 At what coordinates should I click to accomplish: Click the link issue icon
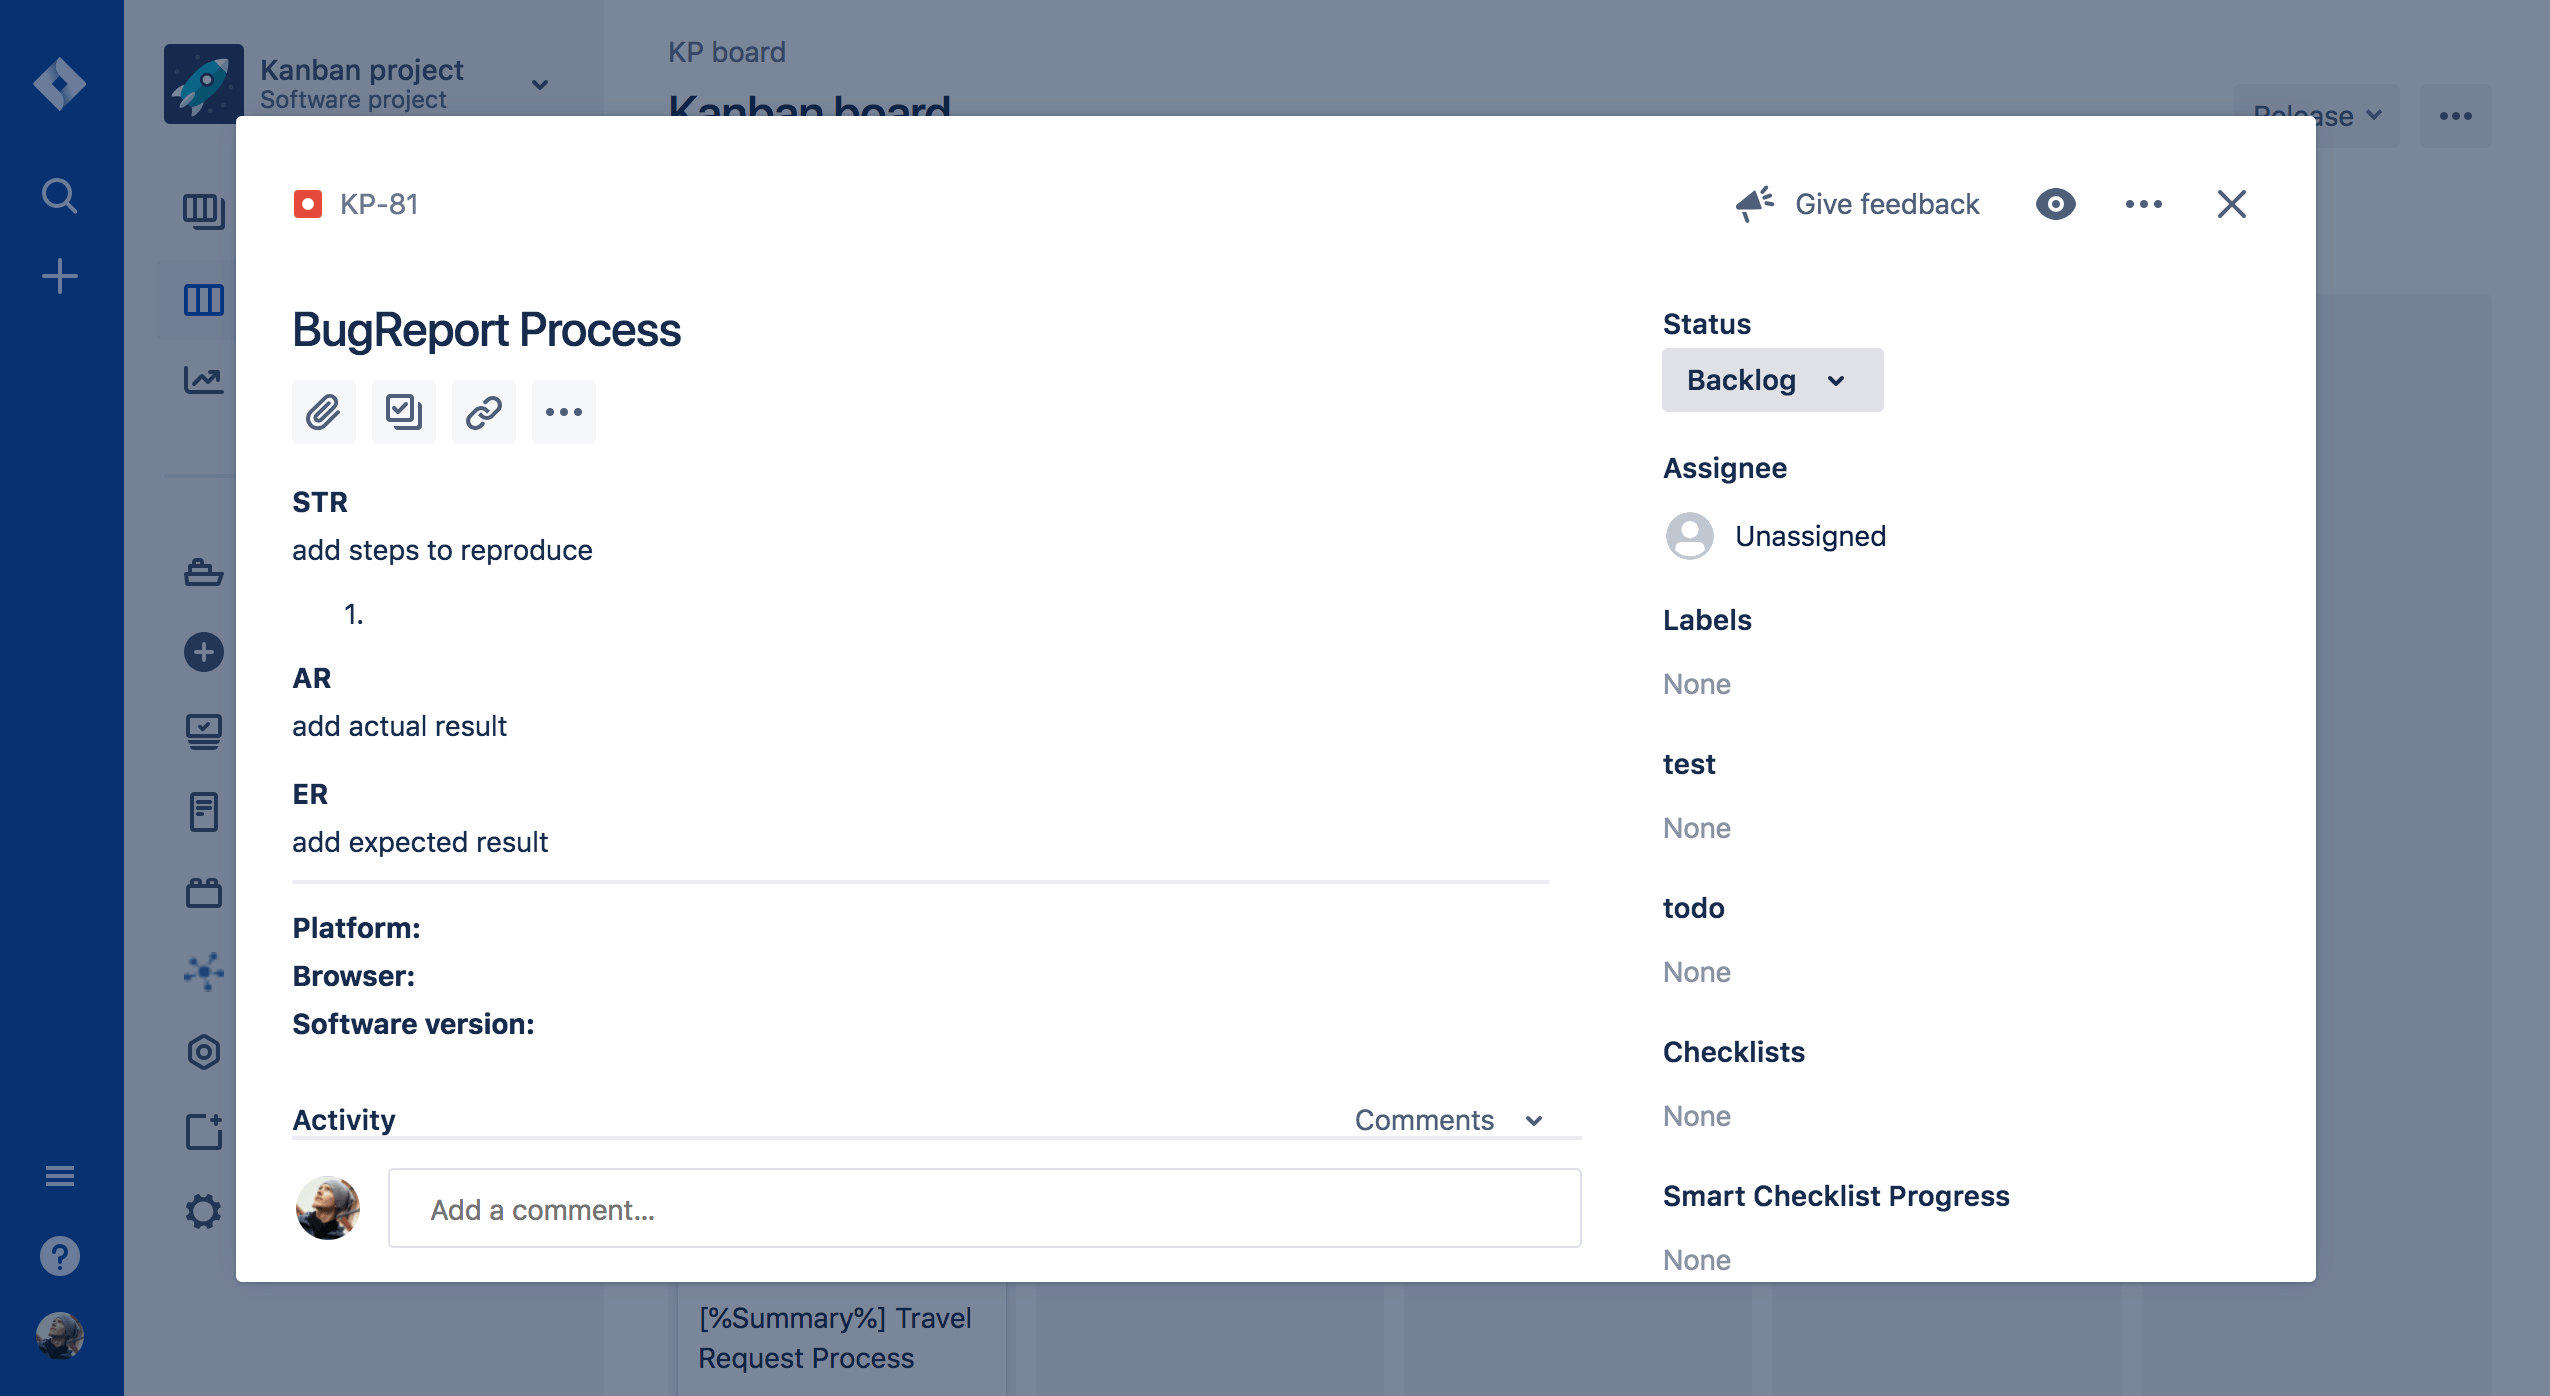point(483,412)
